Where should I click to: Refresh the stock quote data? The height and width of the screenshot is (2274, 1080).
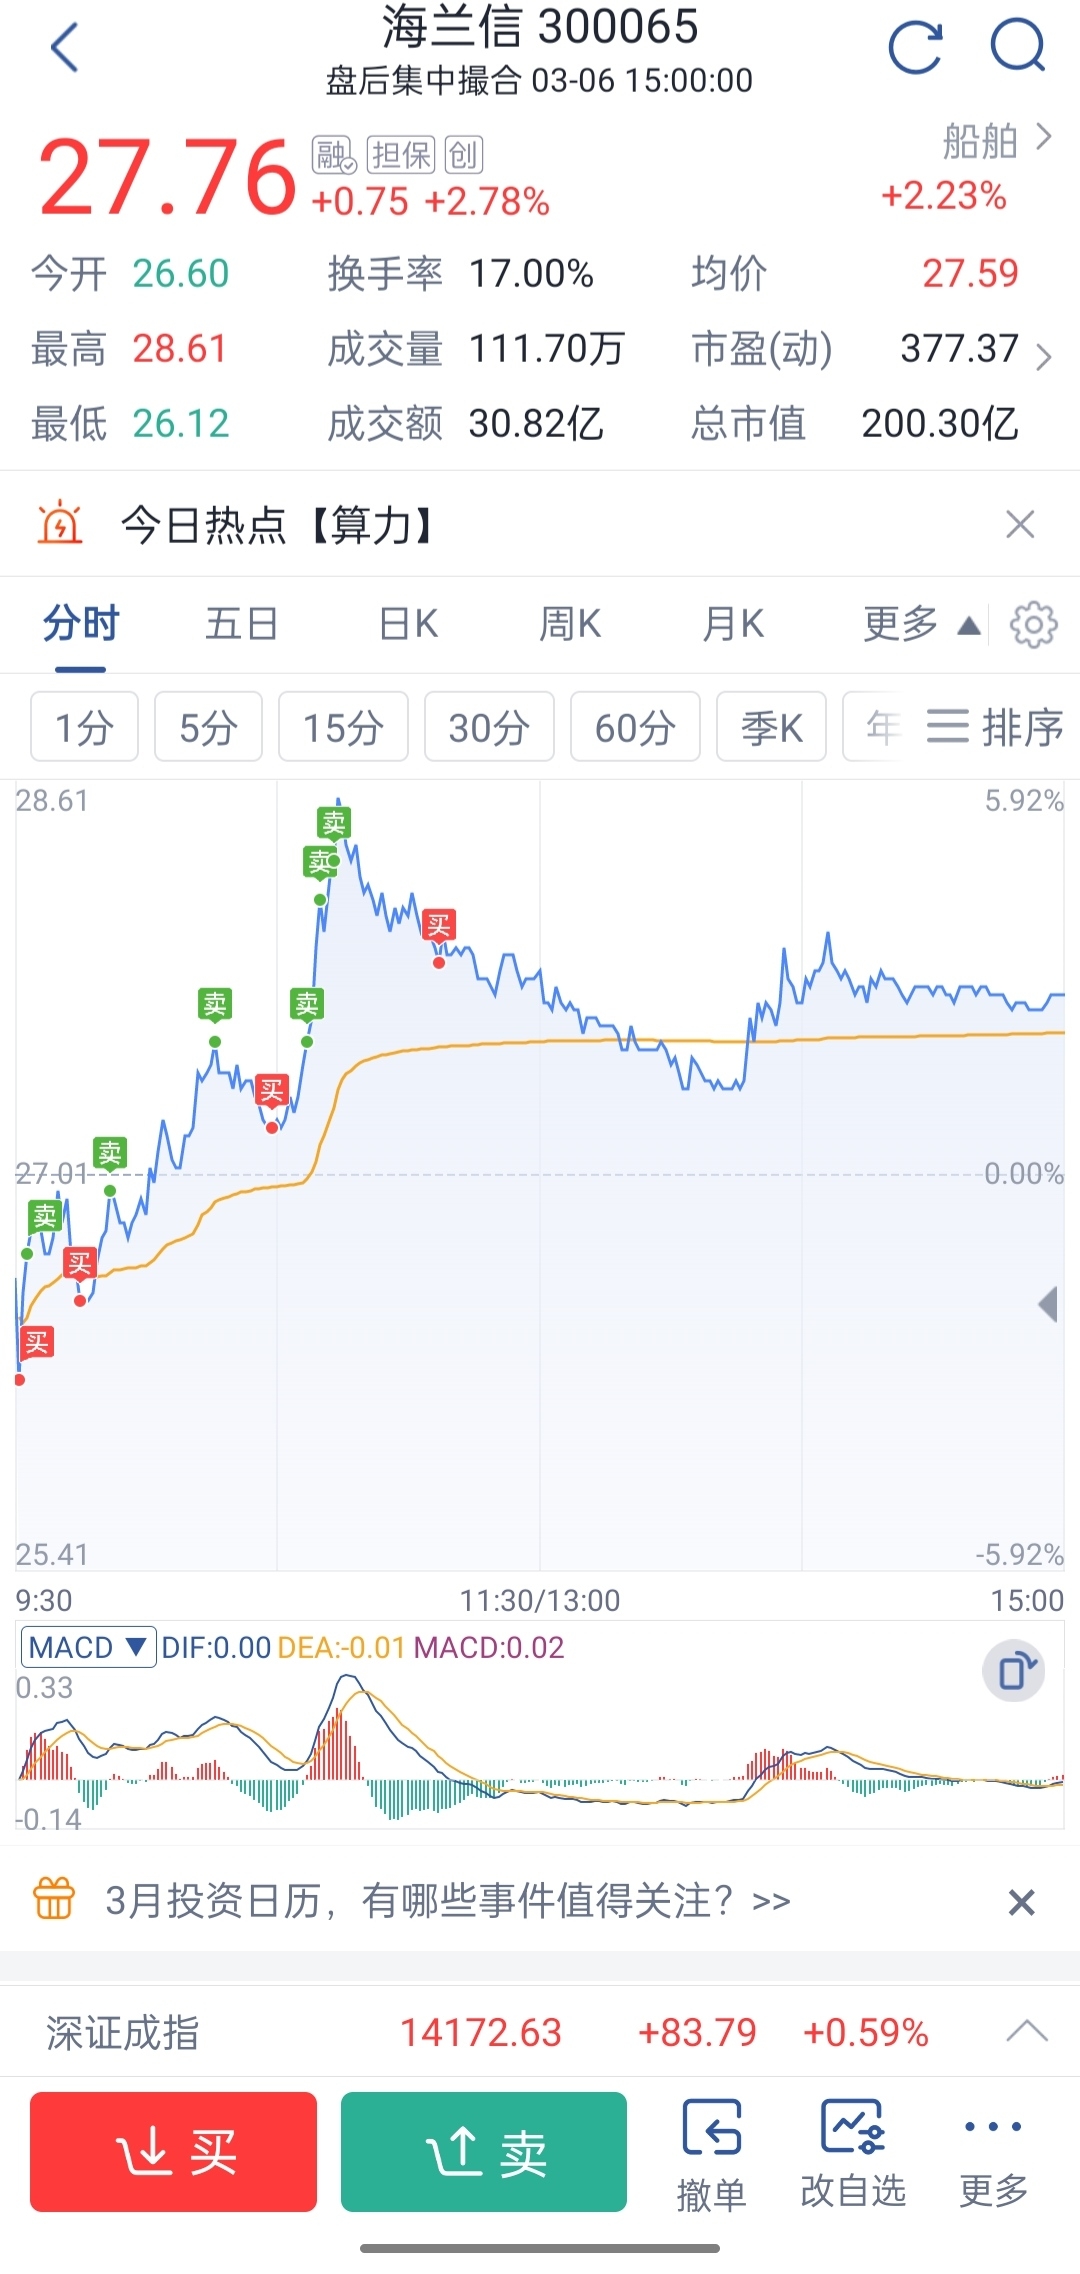pos(915,48)
